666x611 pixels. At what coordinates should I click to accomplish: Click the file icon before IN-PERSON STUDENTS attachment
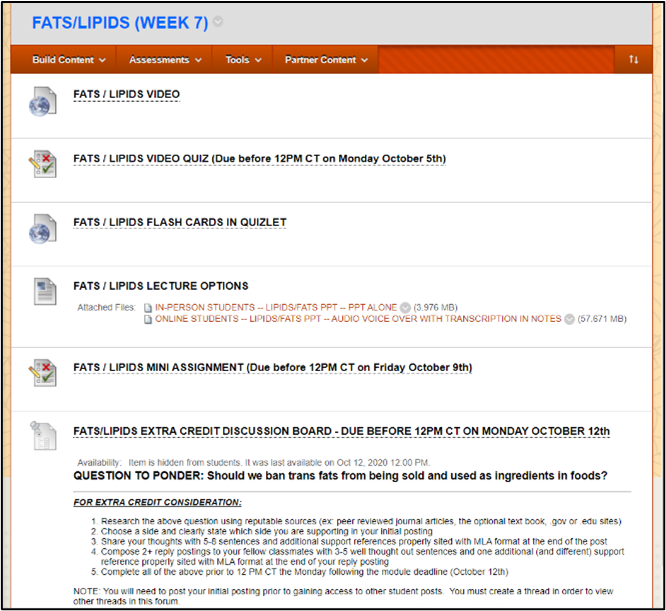tap(148, 308)
